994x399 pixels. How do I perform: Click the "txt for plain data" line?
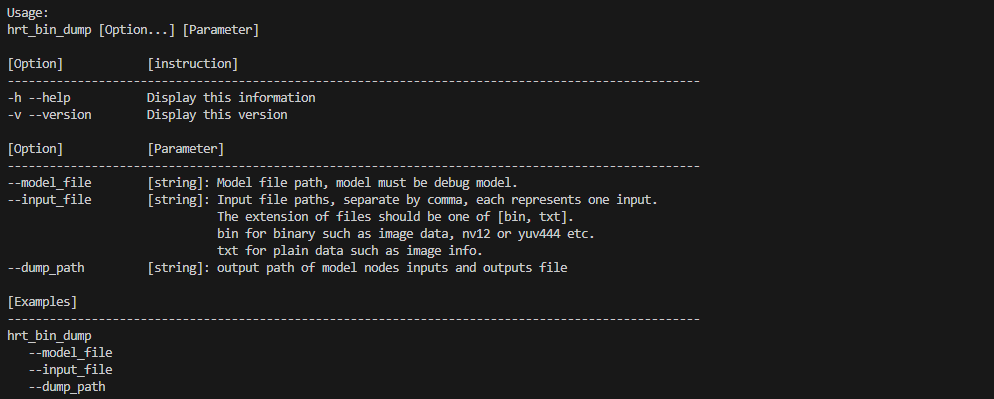pyautogui.click(x=349, y=251)
